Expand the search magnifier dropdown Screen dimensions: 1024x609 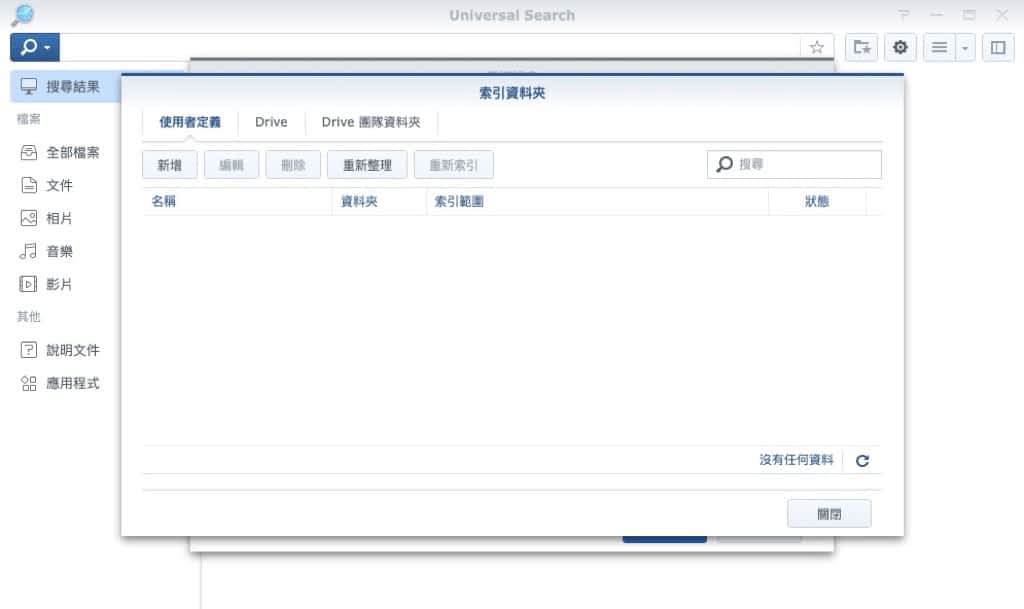pos(35,47)
